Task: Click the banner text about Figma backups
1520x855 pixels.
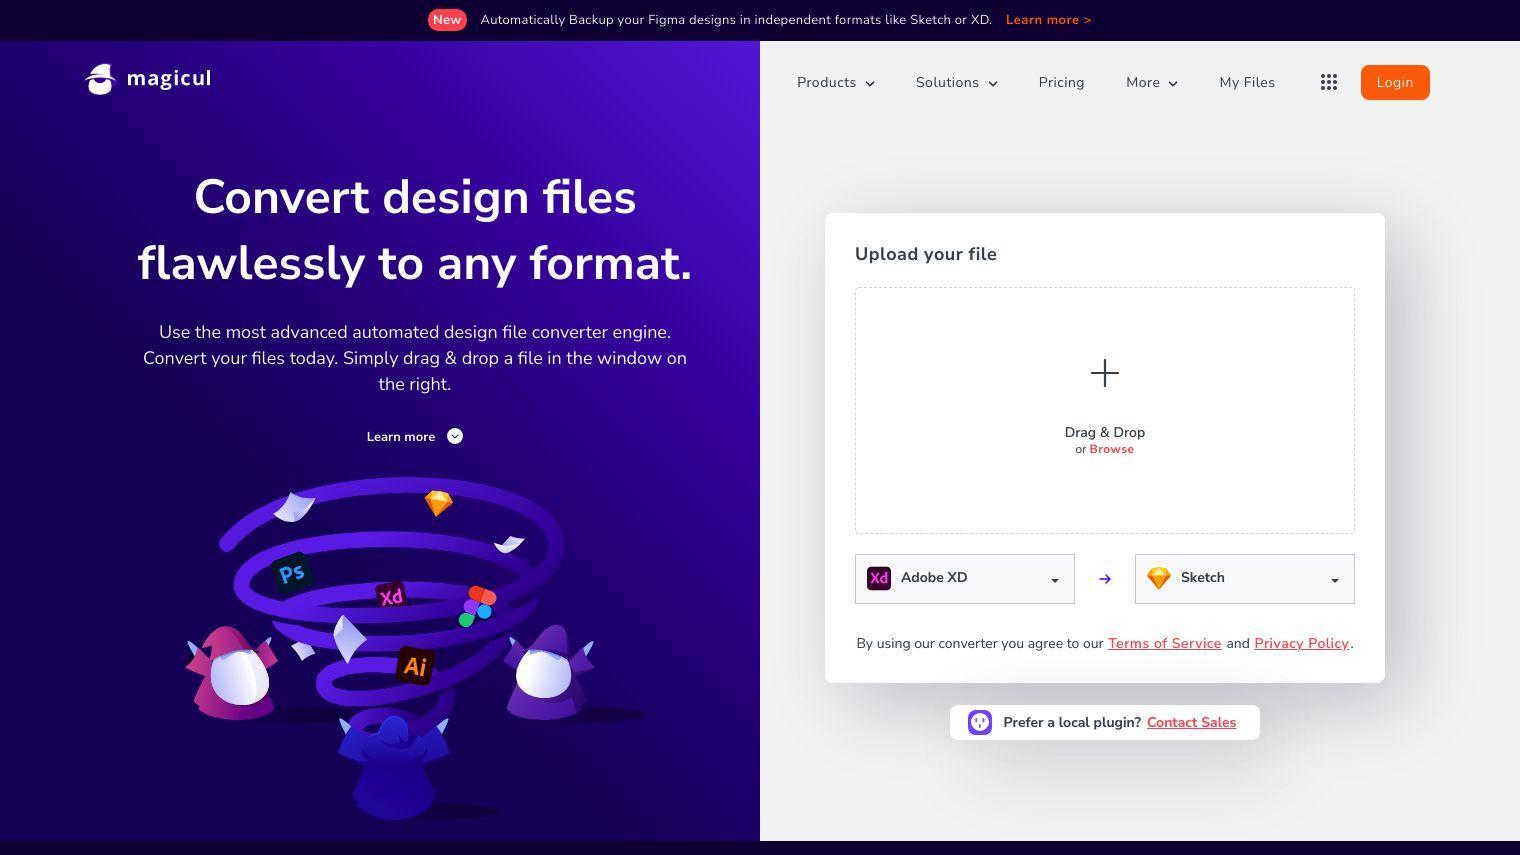Action: (736, 20)
